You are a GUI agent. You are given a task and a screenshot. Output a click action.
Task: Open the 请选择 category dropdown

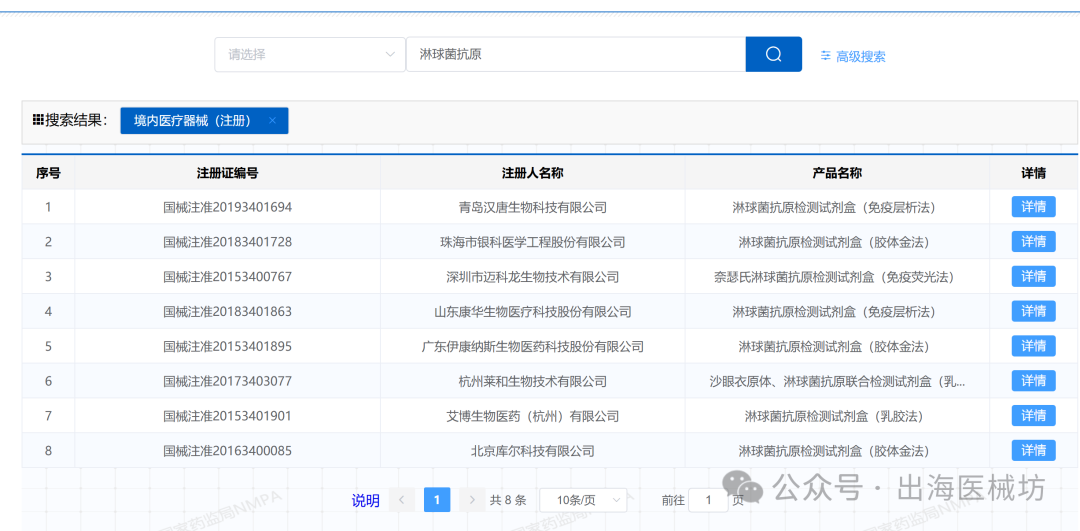pos(310,54)
